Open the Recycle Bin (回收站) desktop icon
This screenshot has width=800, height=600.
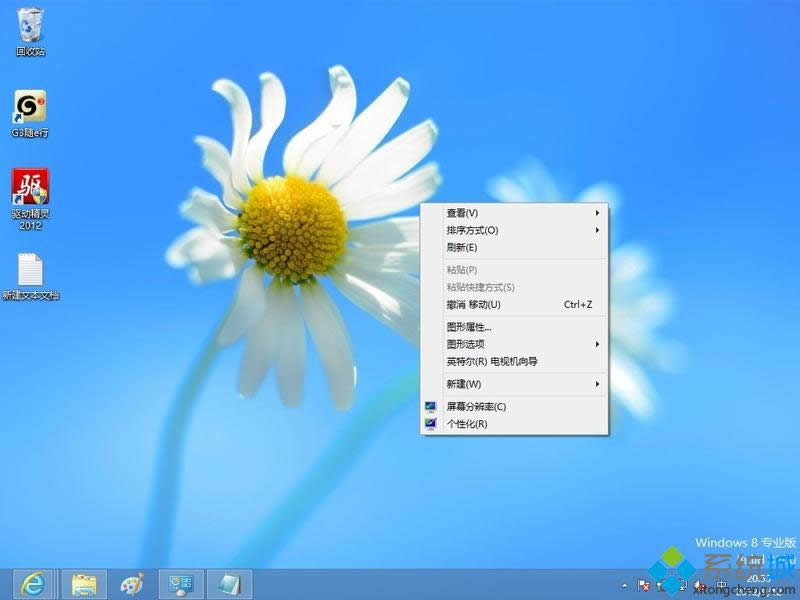click(28, 30)
